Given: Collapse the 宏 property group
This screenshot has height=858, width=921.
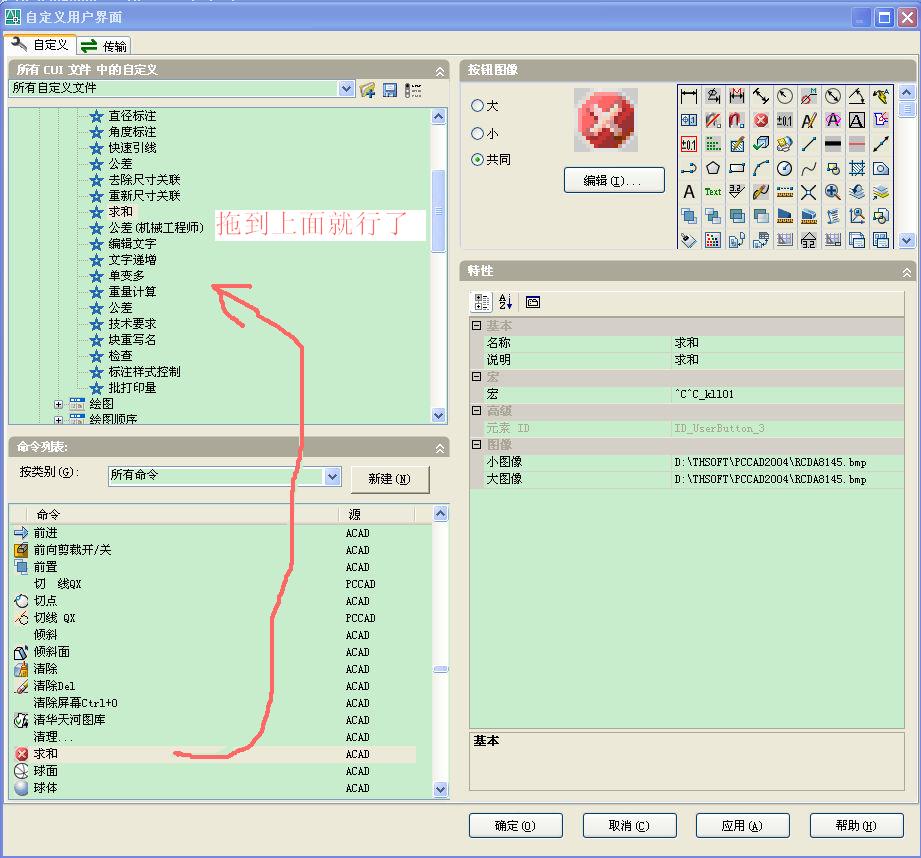Looking at the screenshot, I should click(477, 376).
